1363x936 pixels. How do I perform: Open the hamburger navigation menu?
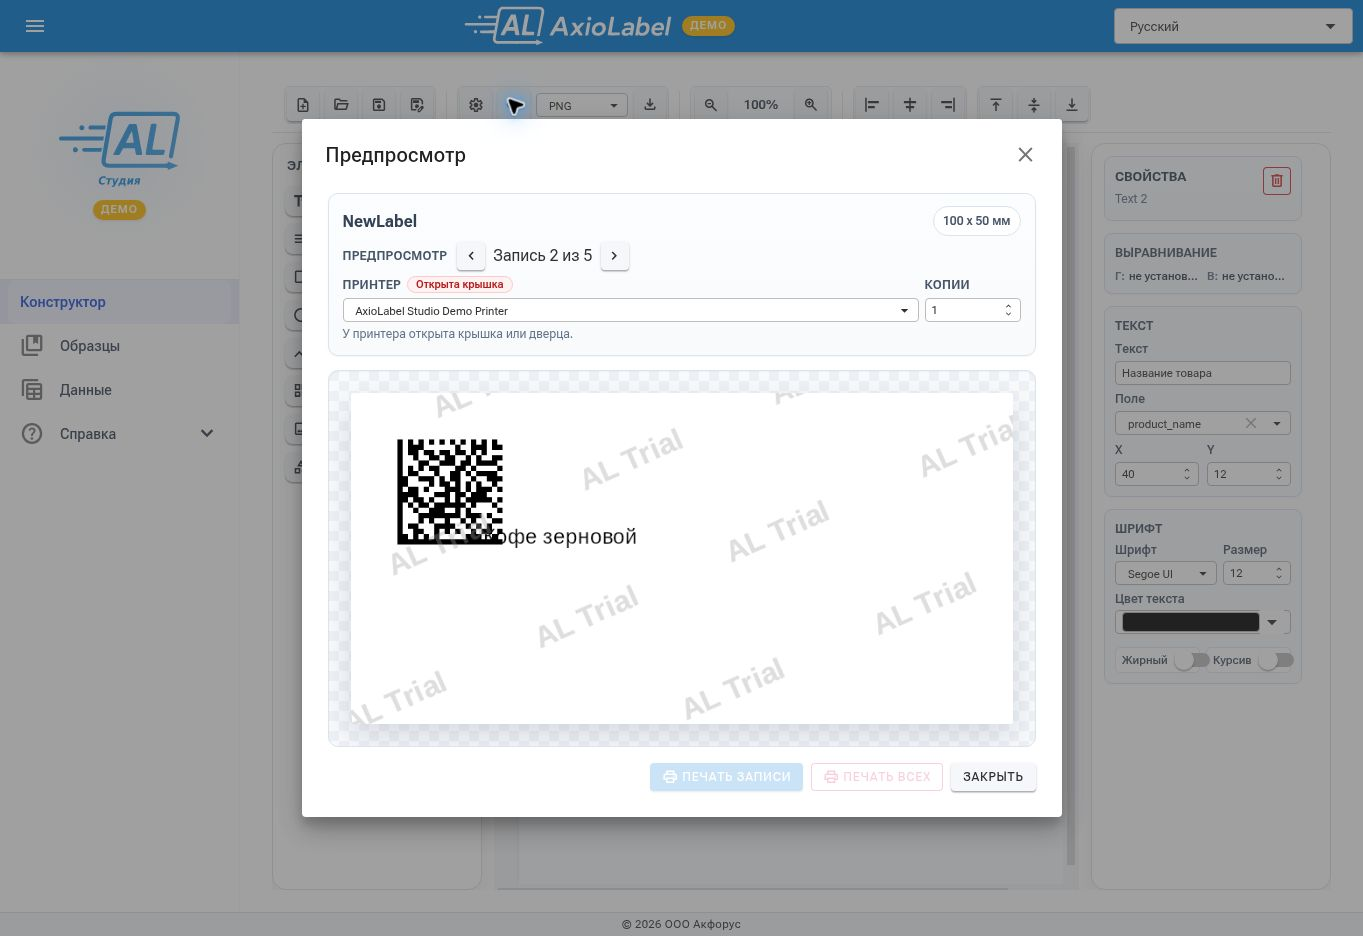coord(35,26)
